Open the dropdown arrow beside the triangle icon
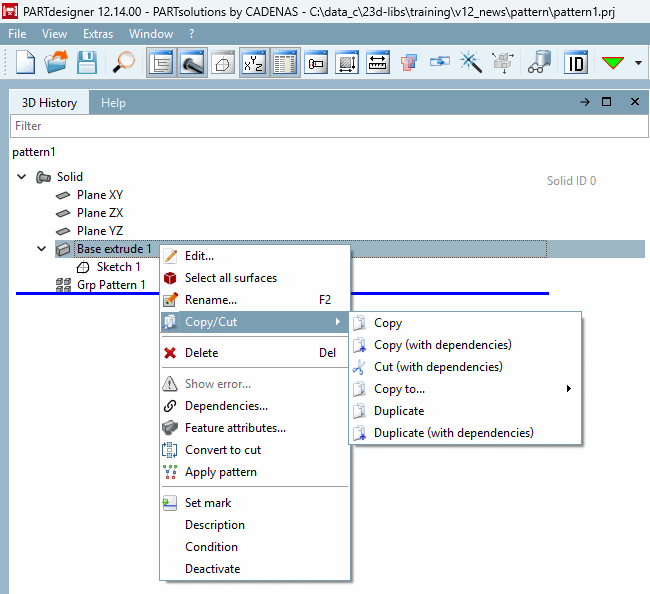This screenshot has width=650, height=594. pyautogui.click(x=638, y=63)
